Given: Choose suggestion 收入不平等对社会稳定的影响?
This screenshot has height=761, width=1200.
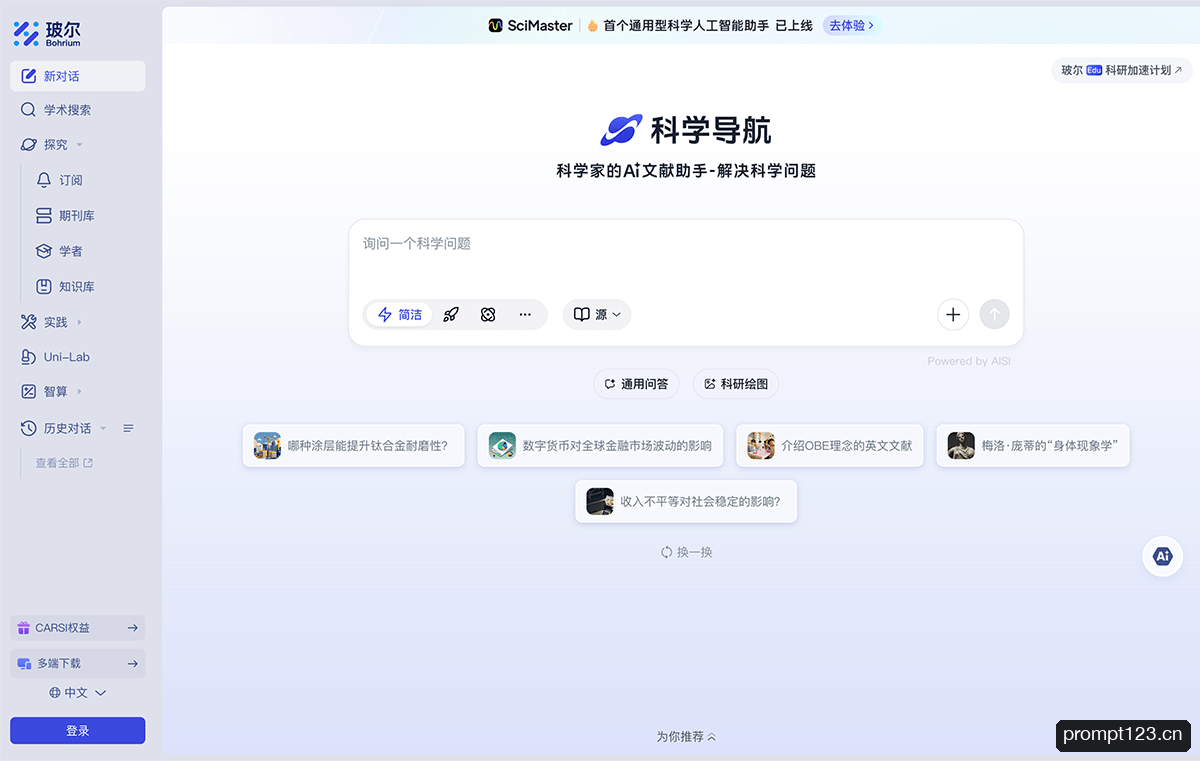Looking at the screenshot, I should tap(686, 501).
